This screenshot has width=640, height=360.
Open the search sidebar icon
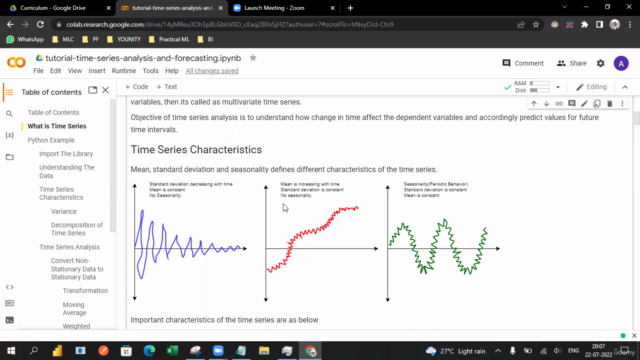tap(9, 113)
